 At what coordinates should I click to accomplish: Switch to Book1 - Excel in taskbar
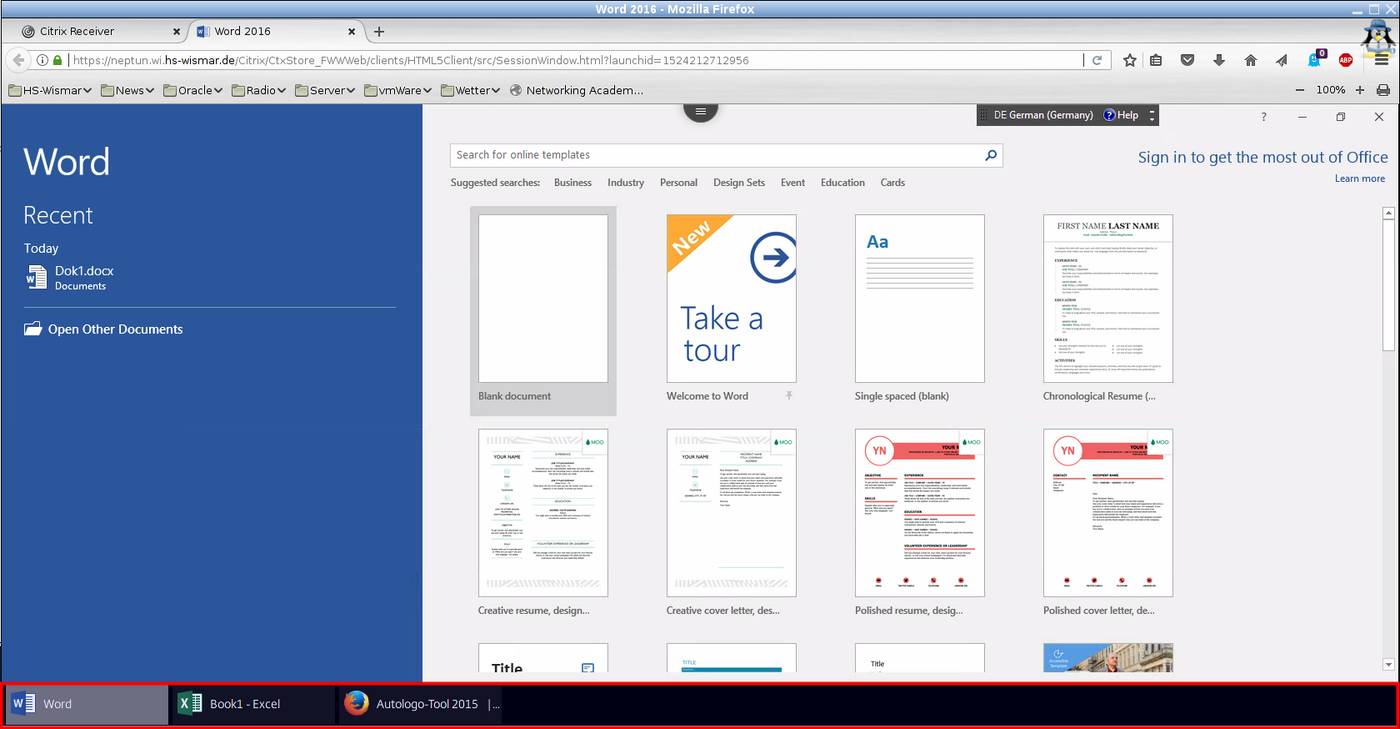245,704
